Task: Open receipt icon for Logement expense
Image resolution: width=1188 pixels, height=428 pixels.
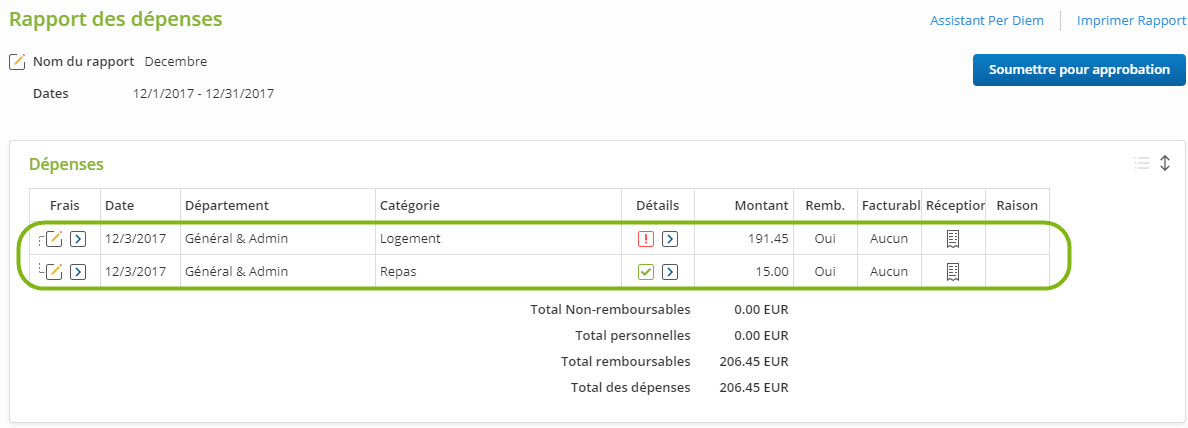Action: click(953, 239)
